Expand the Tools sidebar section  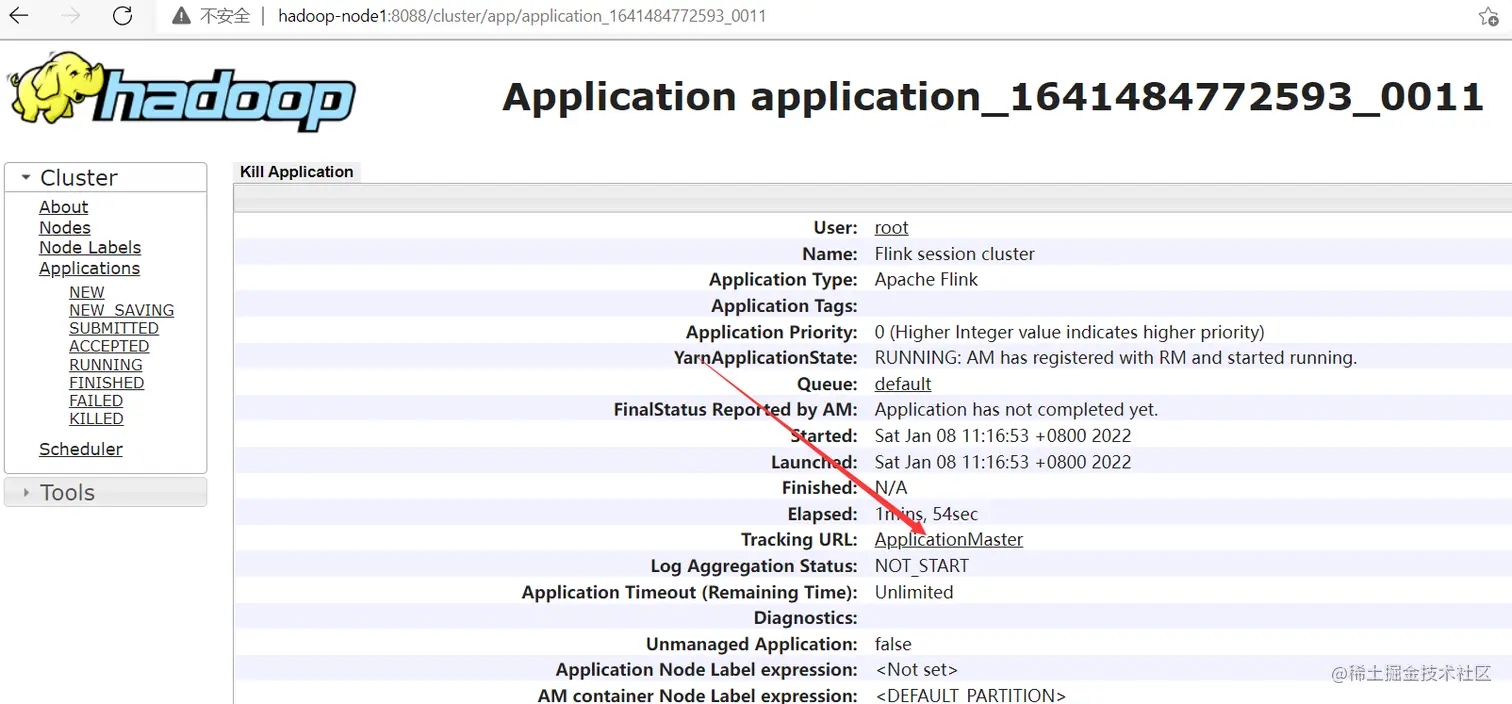click(106, 492)
